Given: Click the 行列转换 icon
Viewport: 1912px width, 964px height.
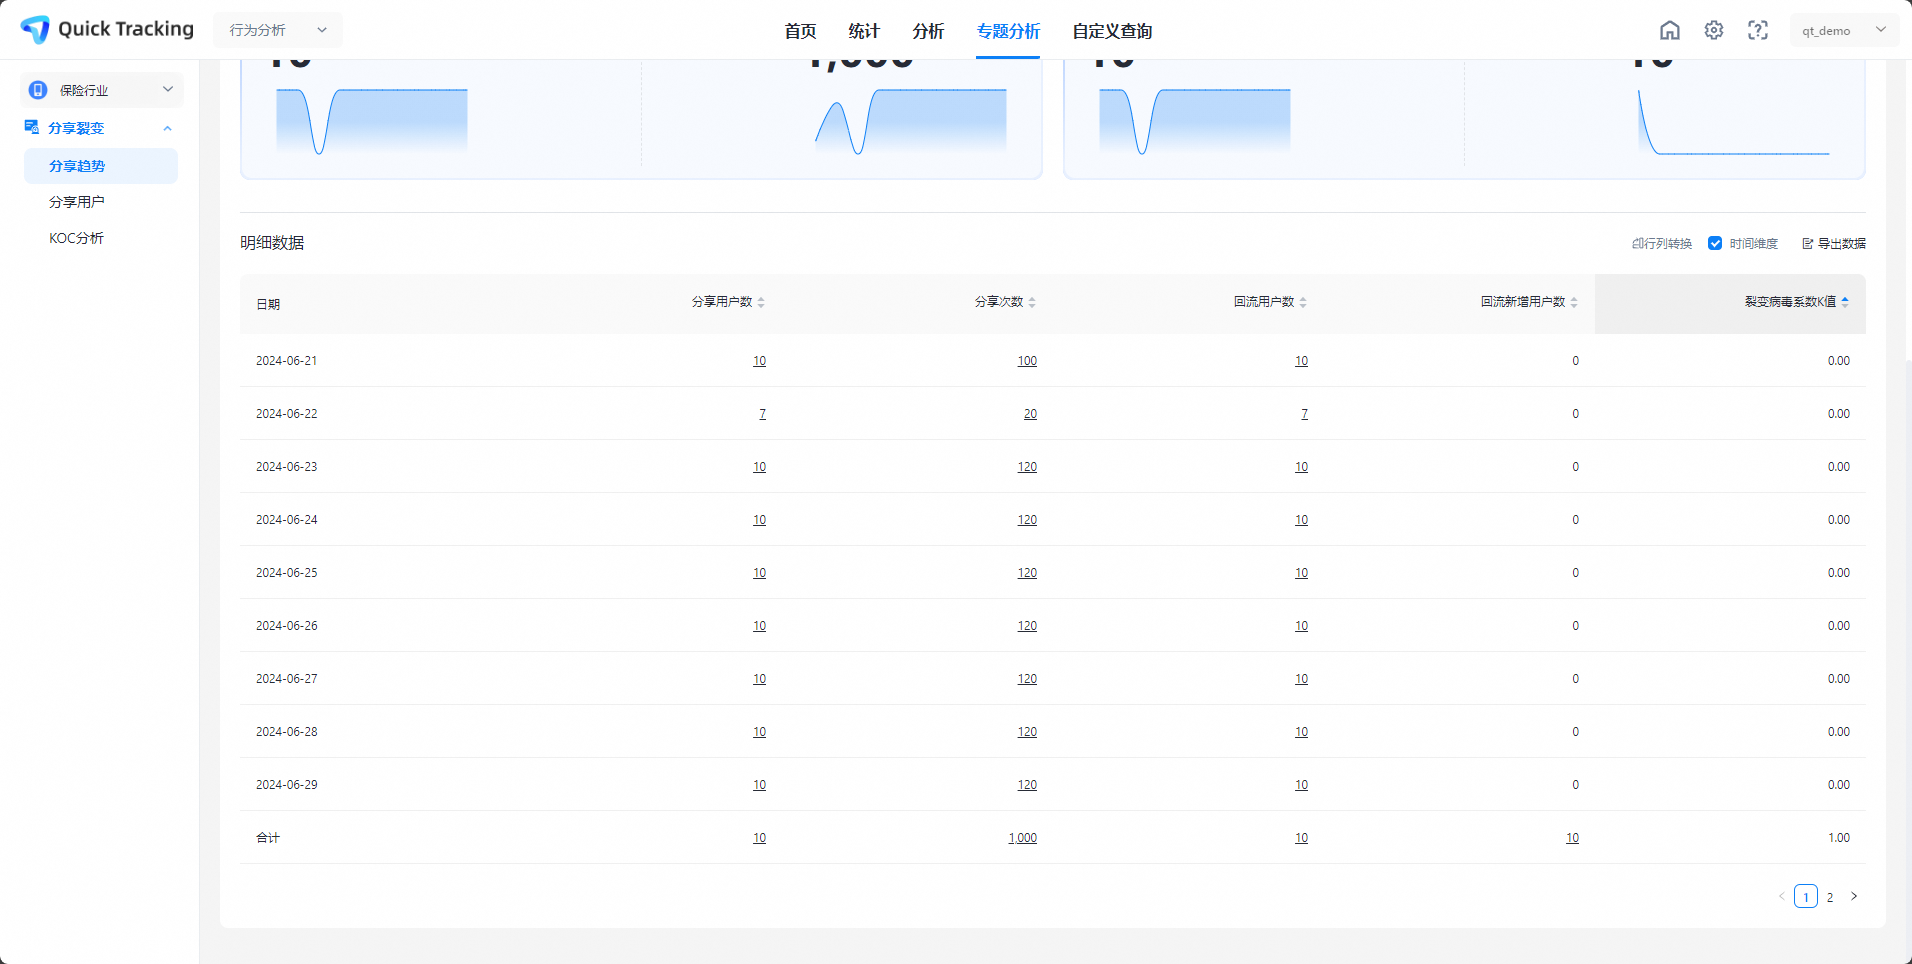Looking at the screenshot, I should pyautogui.click(x=1637, y=244).
